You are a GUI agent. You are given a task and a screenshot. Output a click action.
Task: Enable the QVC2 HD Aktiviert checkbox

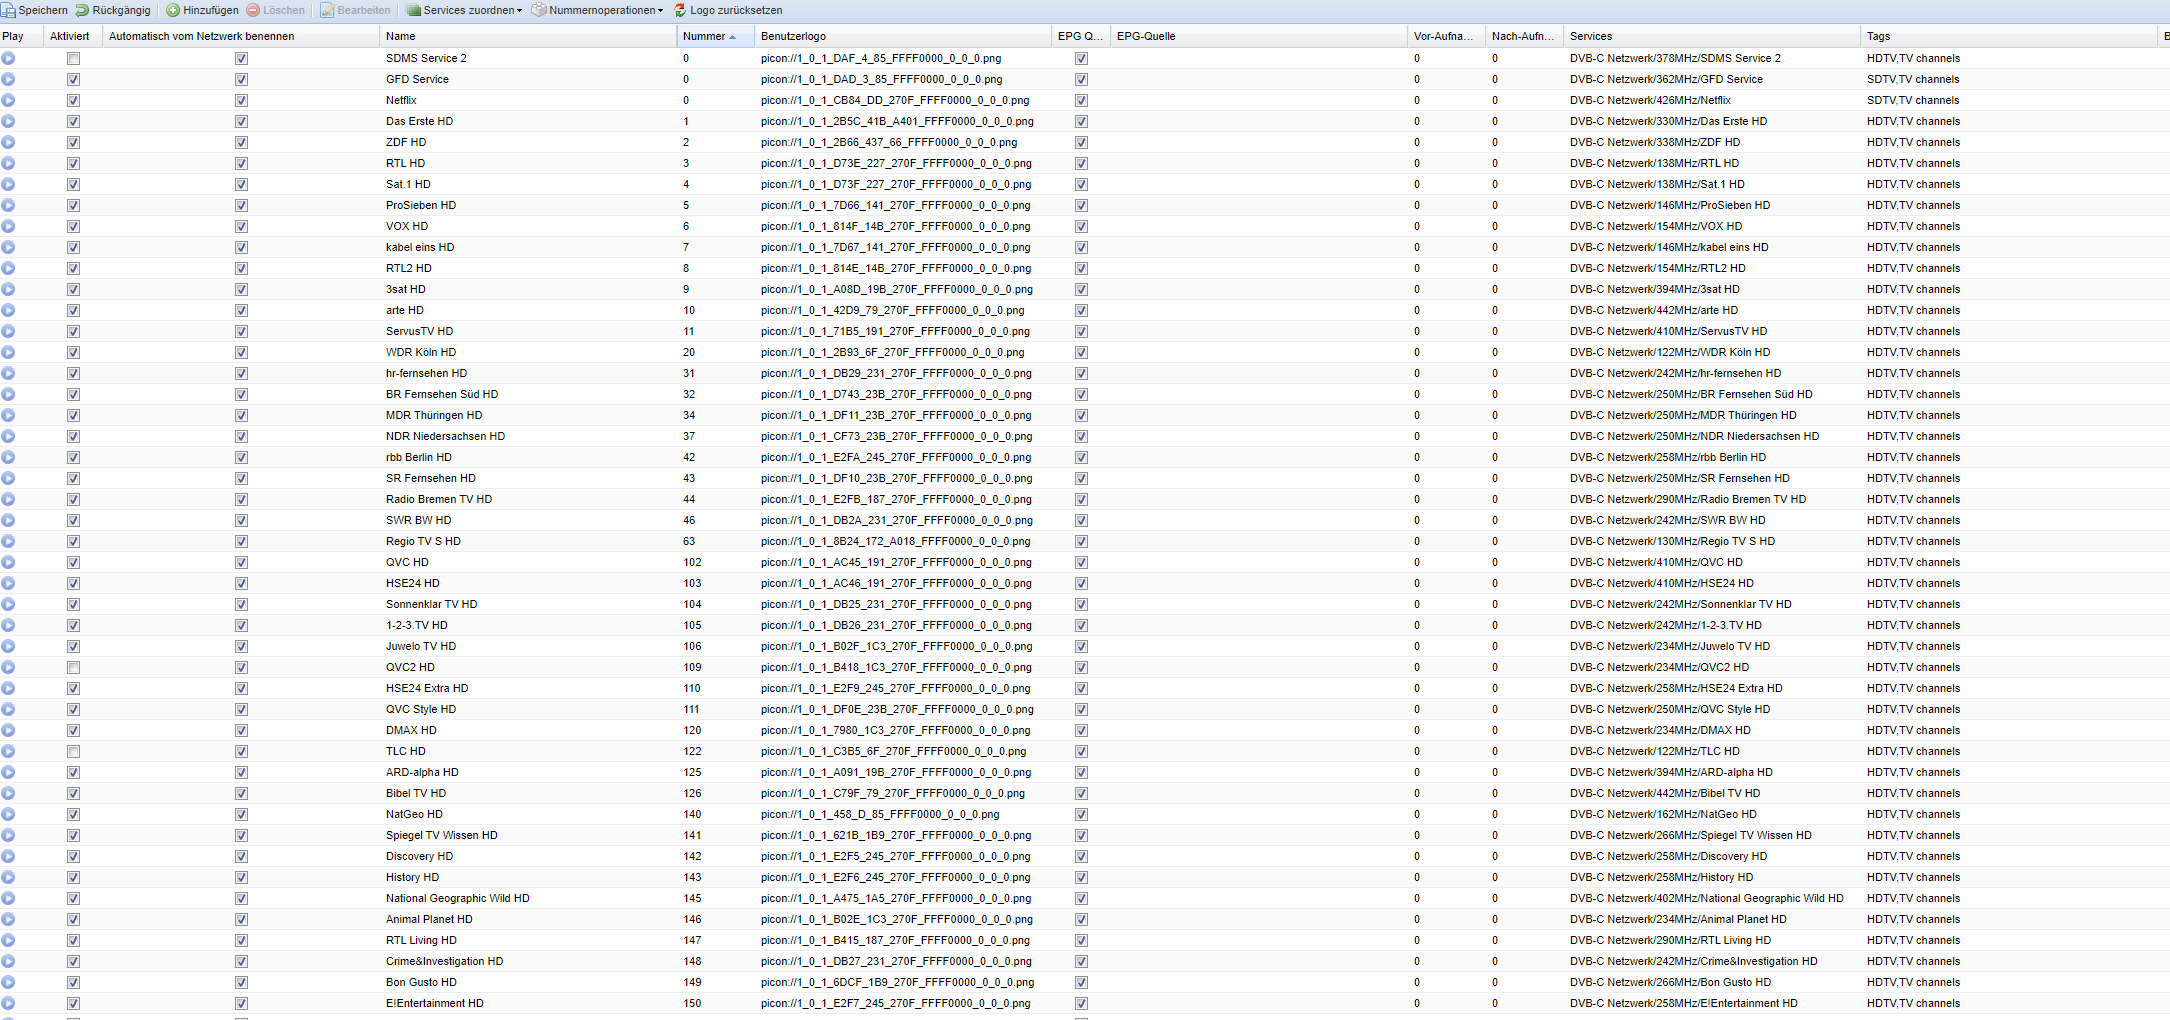73,667
